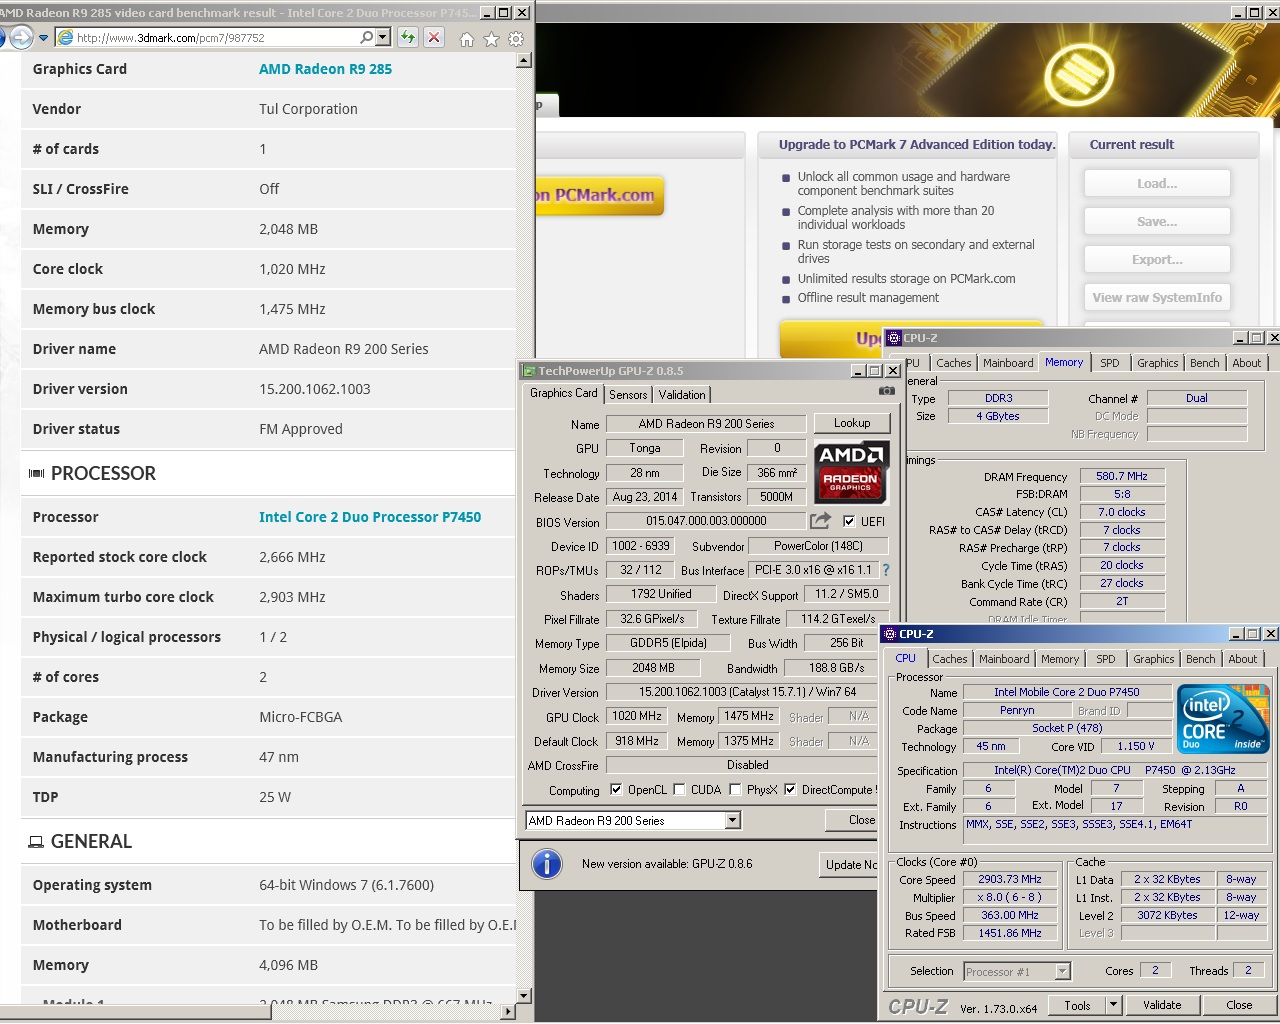Toggle the OpenCL checkbox in GPU-Z
Screen dimensions: 1280x1024
tap(616, 789)
